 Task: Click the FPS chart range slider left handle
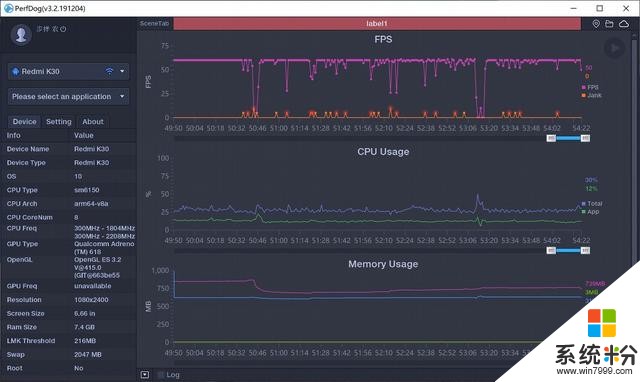[551, 138]
